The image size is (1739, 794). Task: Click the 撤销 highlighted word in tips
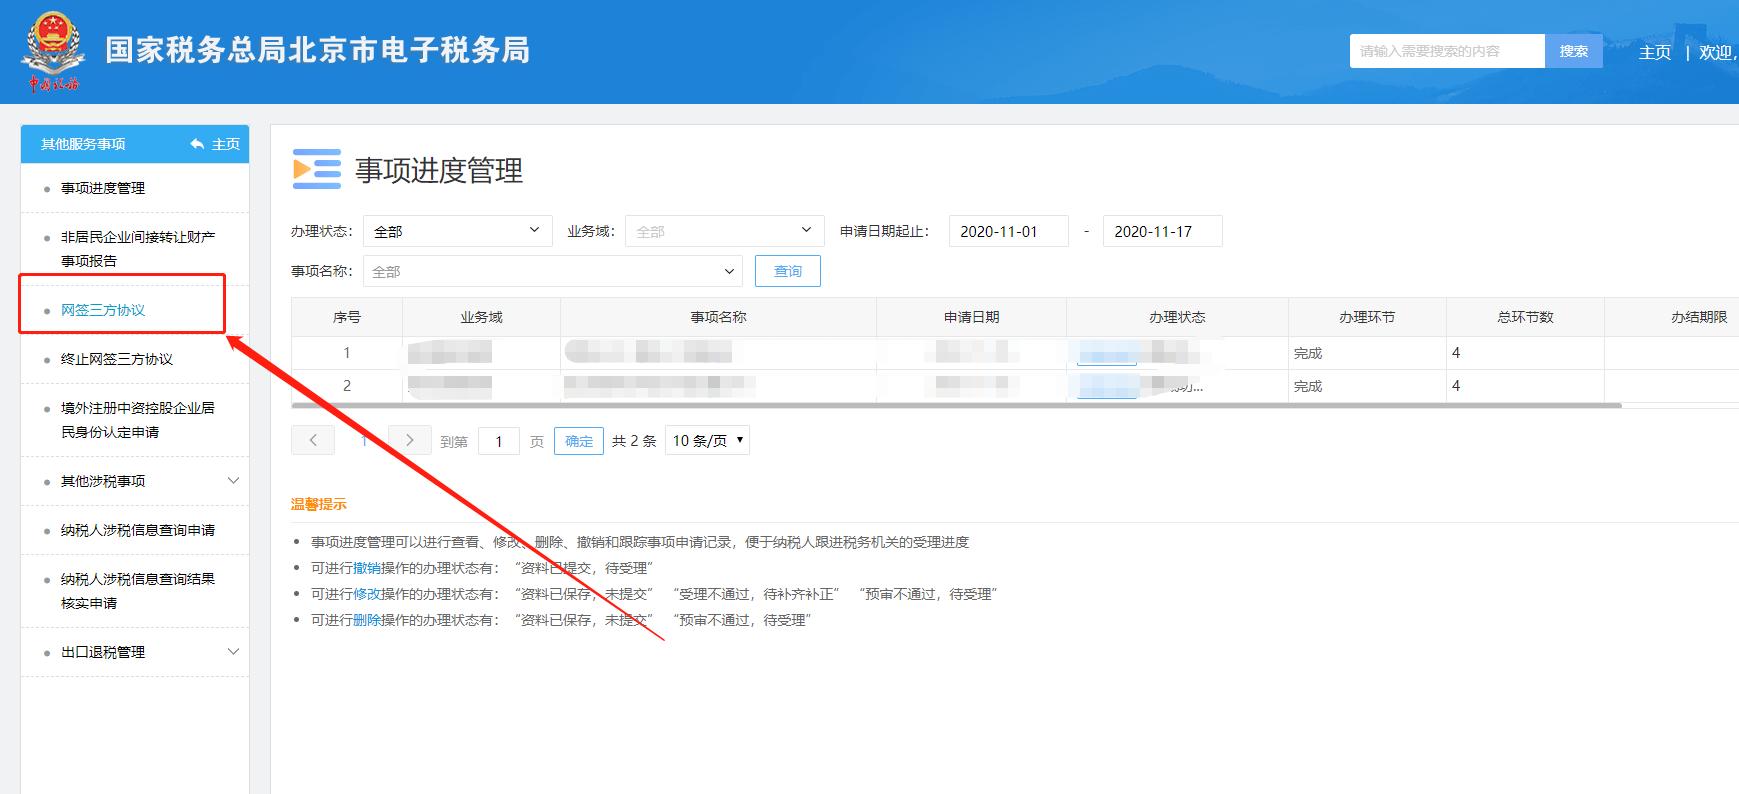click(367, 568)
